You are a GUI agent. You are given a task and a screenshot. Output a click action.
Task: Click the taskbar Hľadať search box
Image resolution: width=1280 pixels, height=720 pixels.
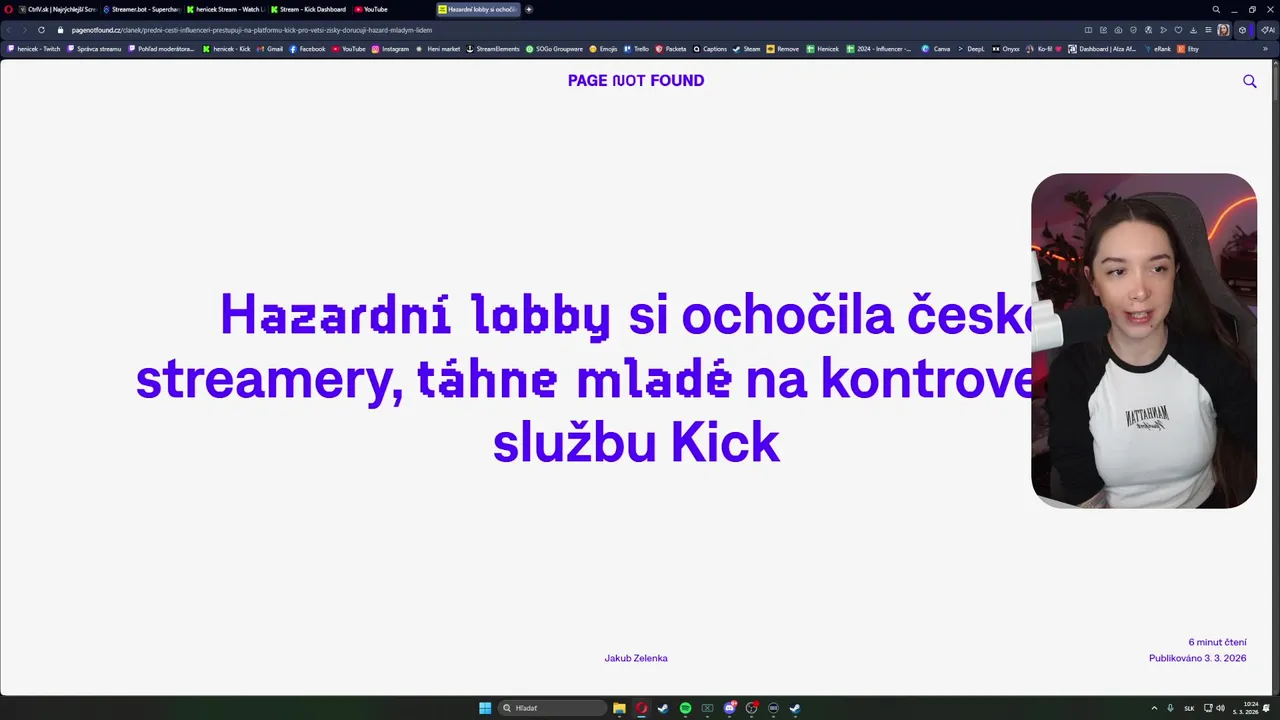[552, 708]
